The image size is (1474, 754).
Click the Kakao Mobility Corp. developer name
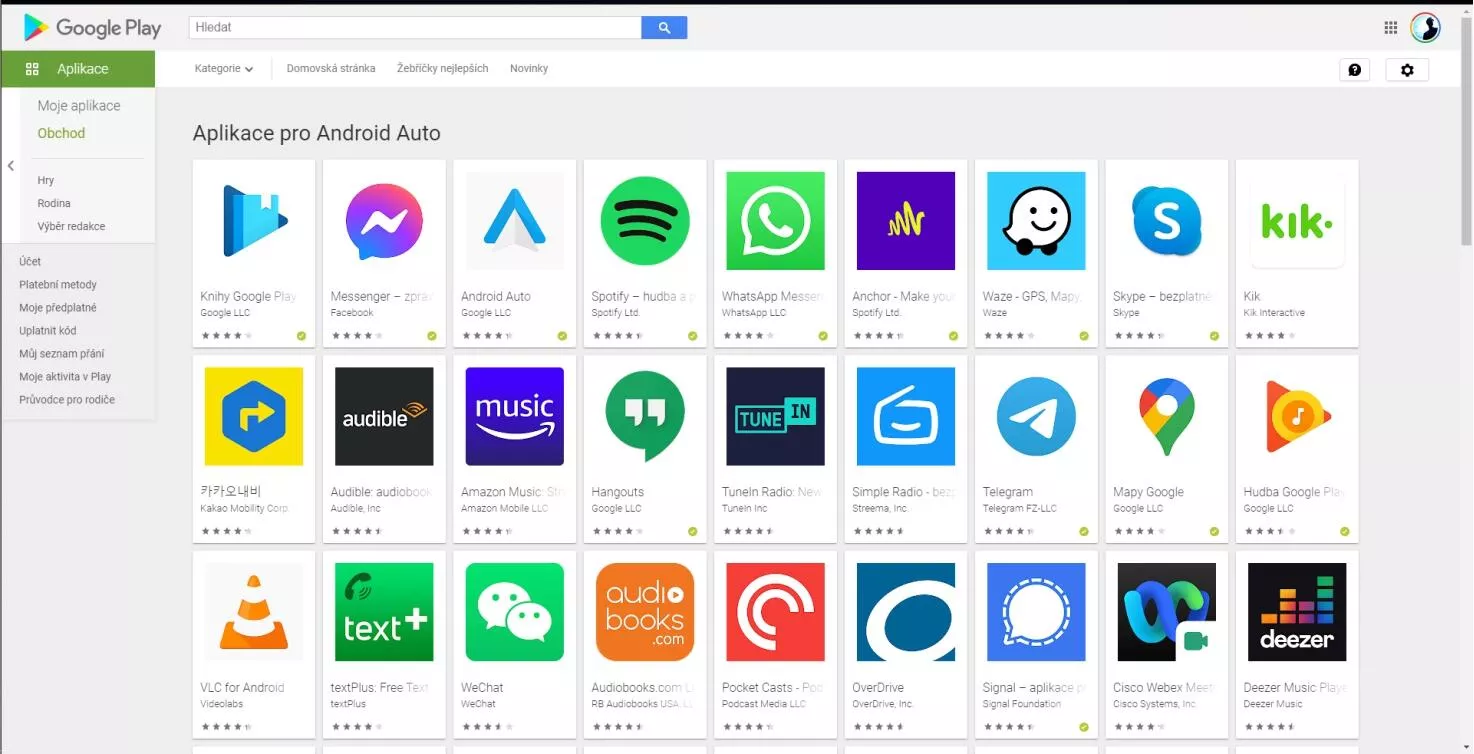coord(245,509)
